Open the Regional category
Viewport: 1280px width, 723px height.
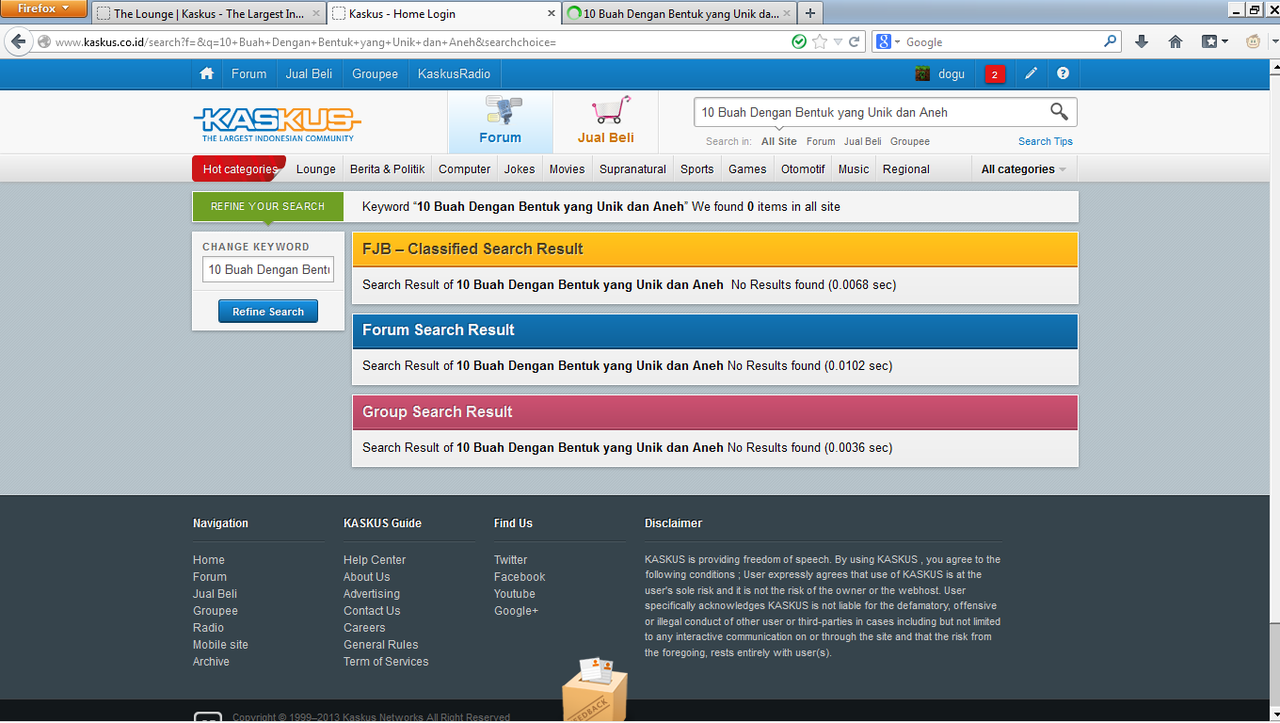point(906,169)
